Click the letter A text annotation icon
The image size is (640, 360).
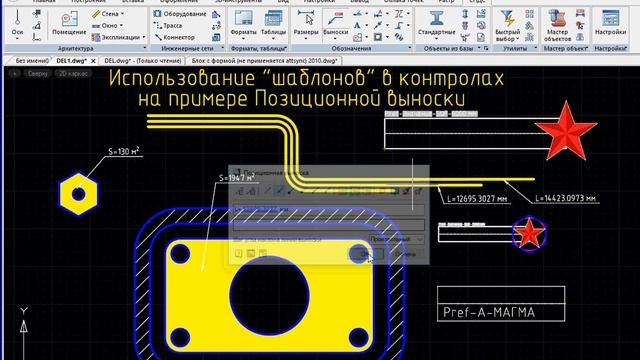click(357, 25)
